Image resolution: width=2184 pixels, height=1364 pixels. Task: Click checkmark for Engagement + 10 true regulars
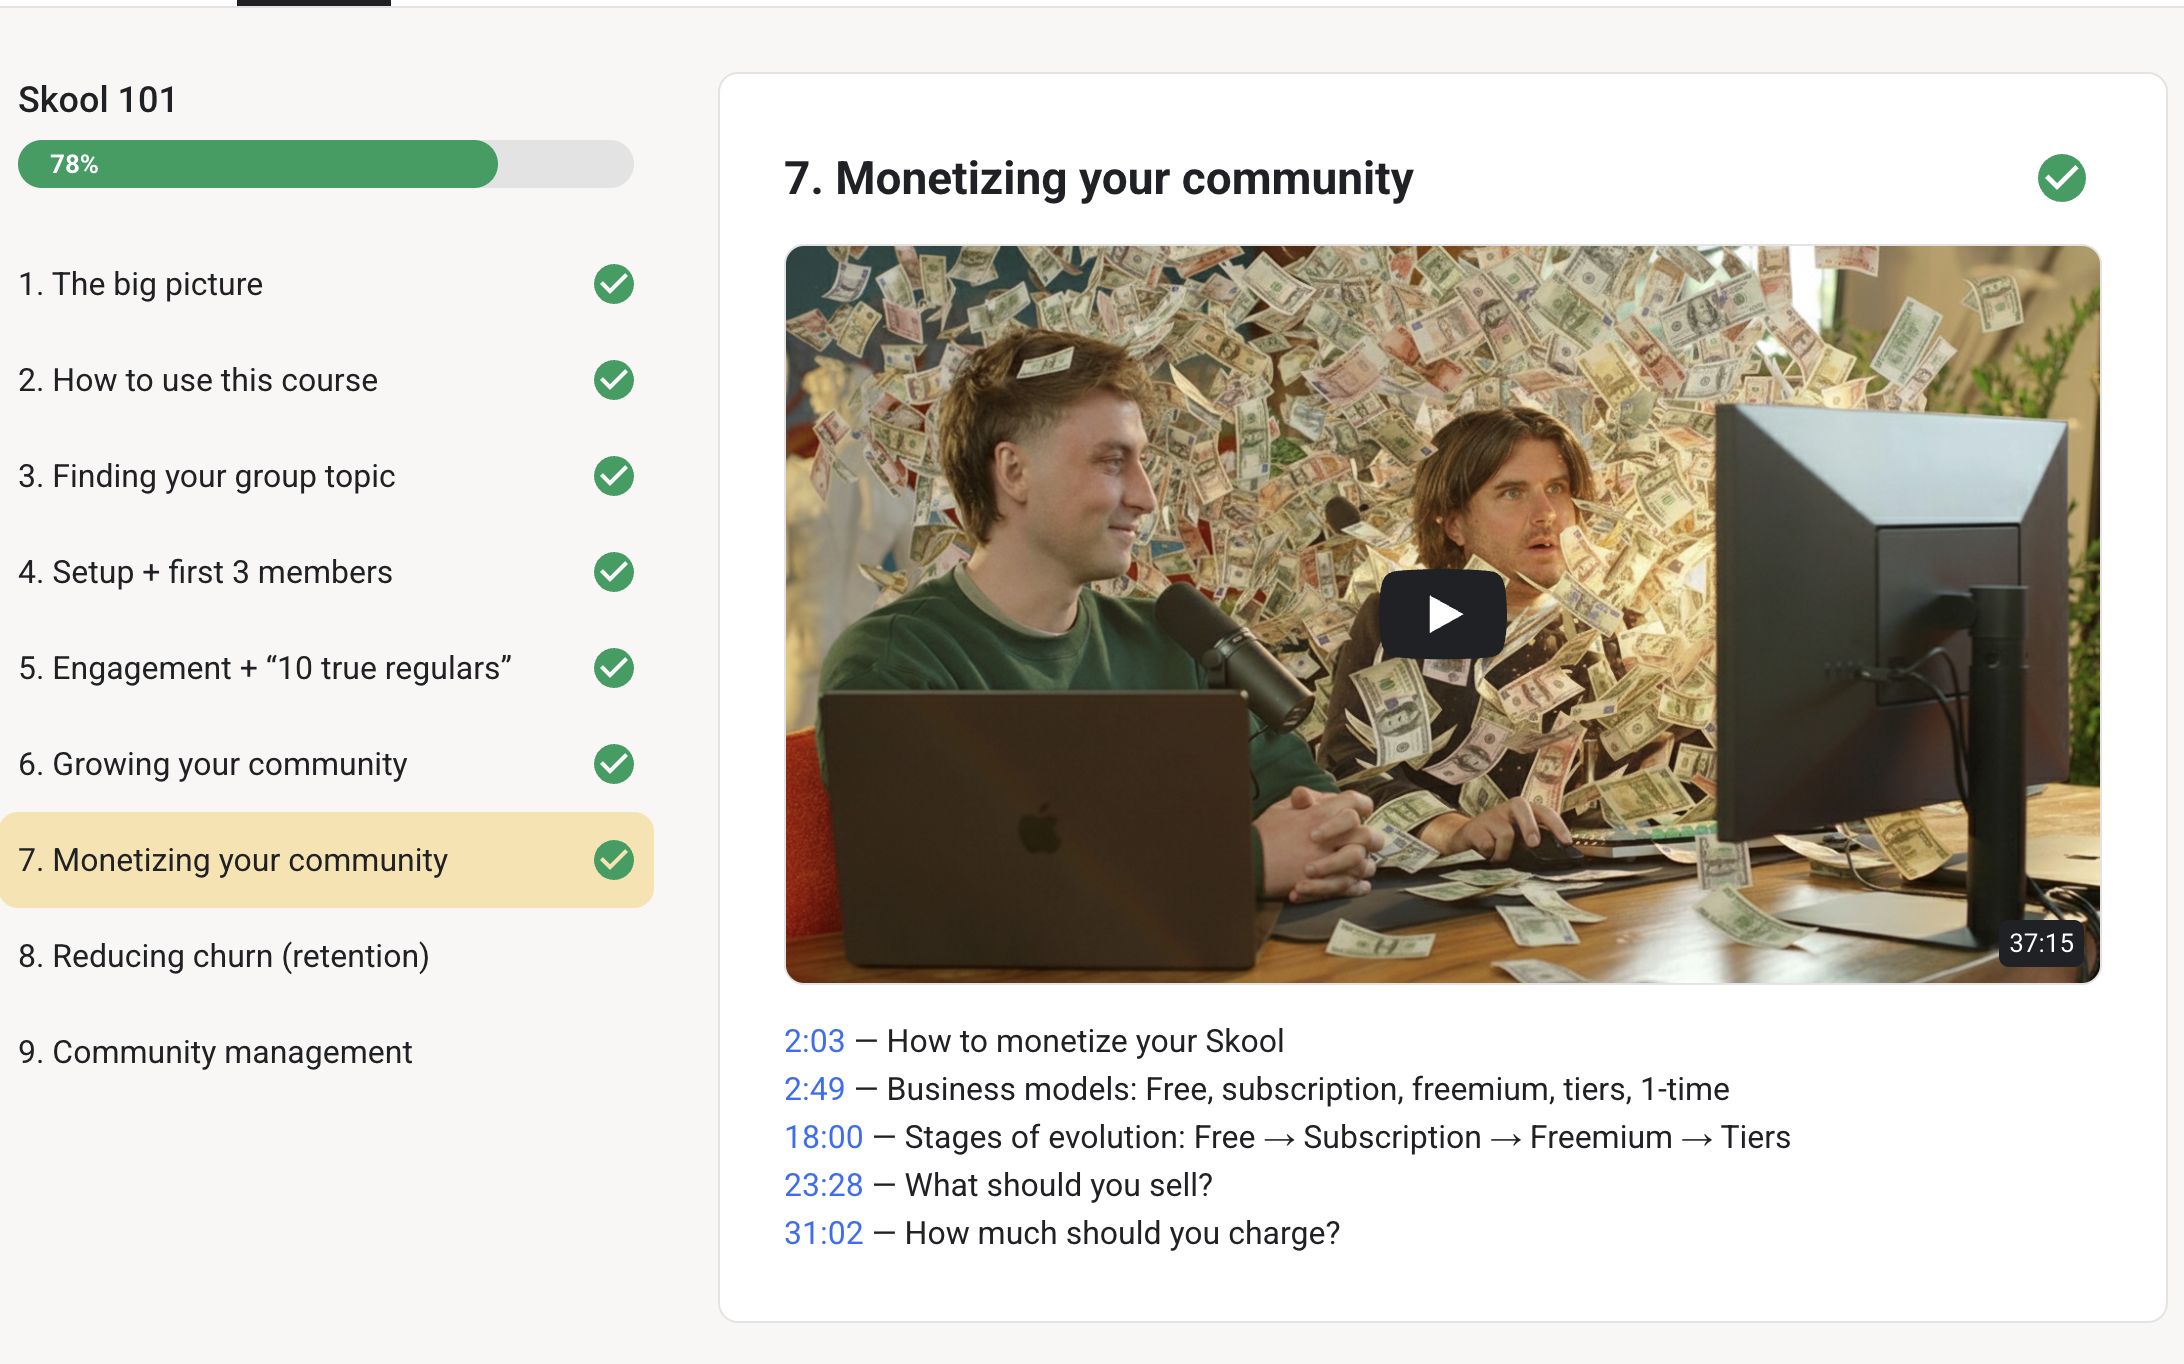pos(613,668)
